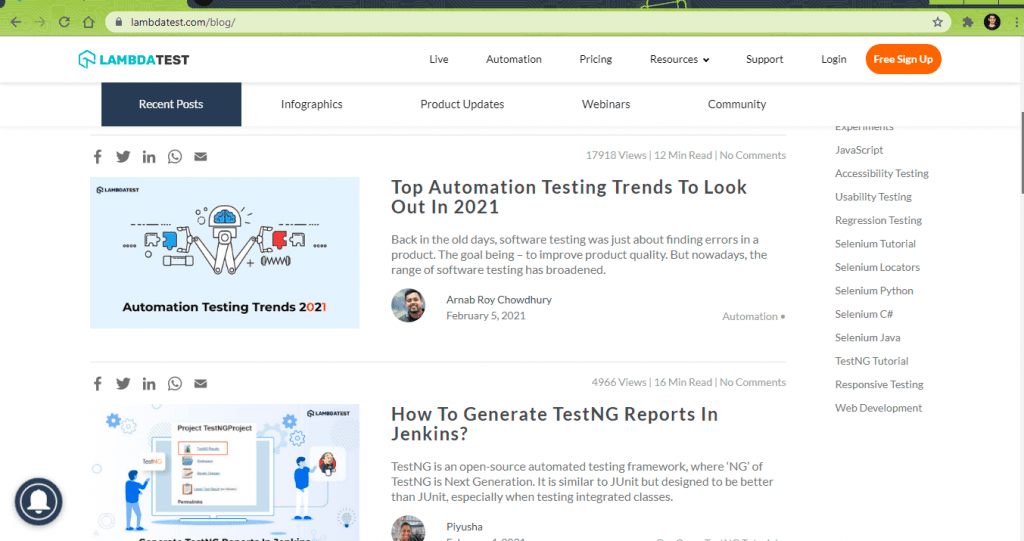Expand the Resources dropdown menu
This screenshot has width=1024, height=541.
coord(679,60)
